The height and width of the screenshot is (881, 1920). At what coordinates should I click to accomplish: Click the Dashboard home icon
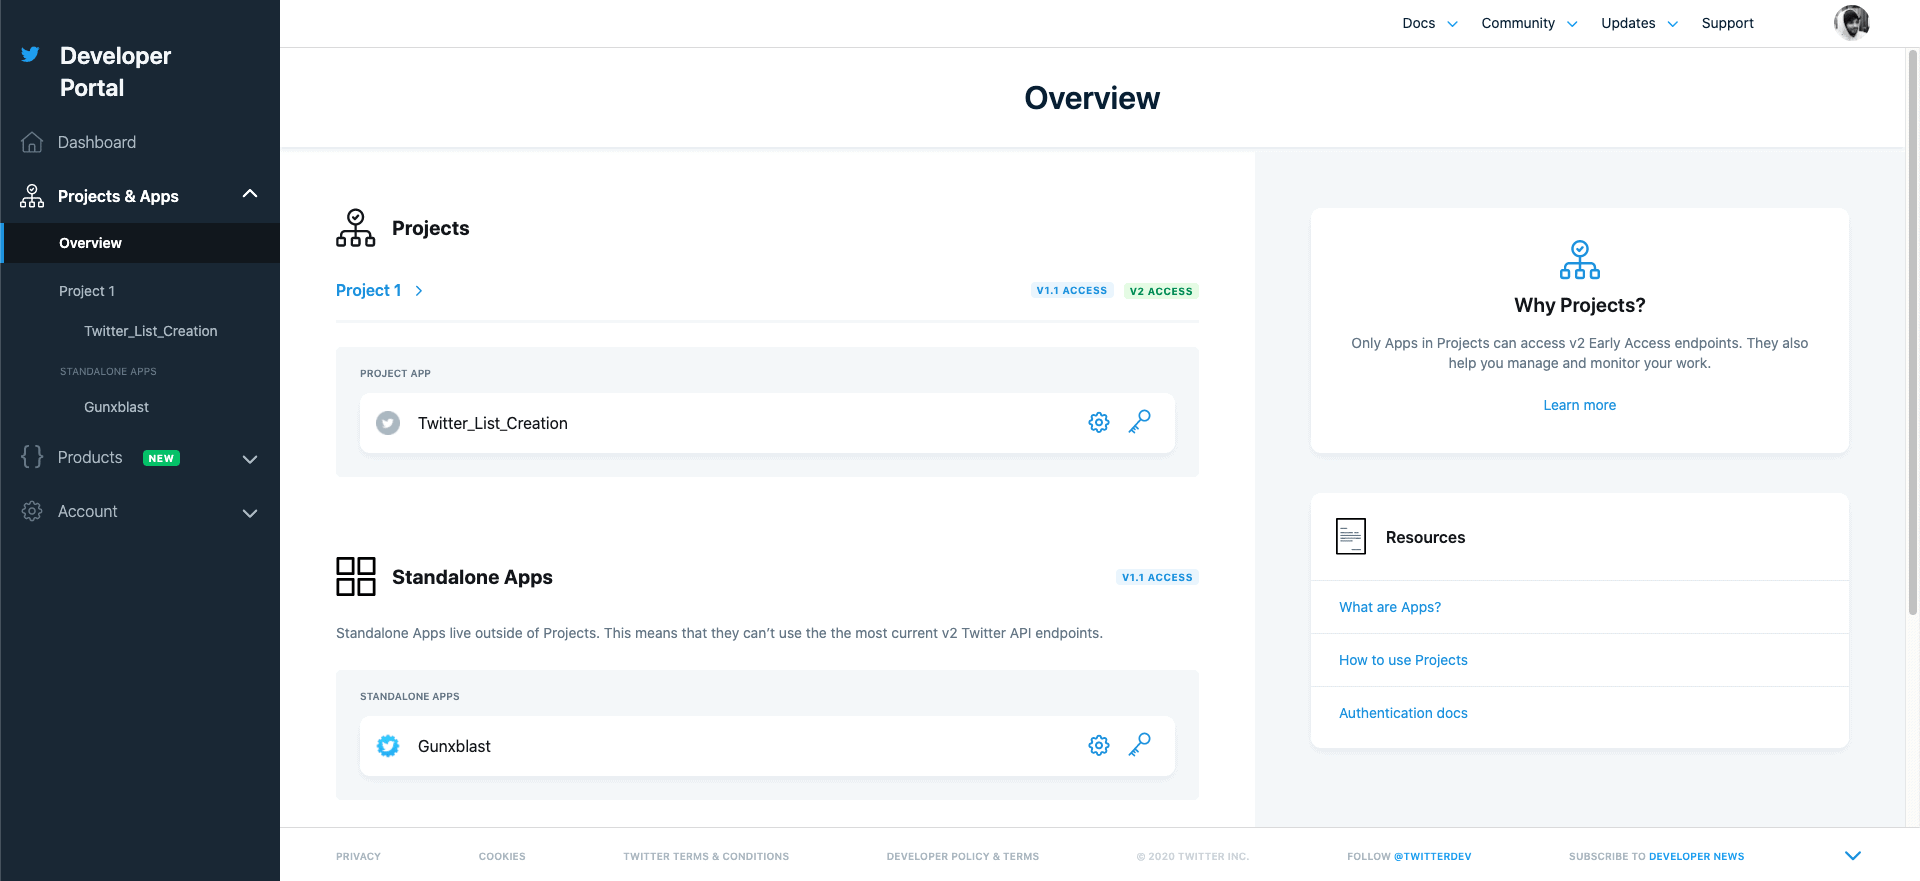[x=32, y=142]
